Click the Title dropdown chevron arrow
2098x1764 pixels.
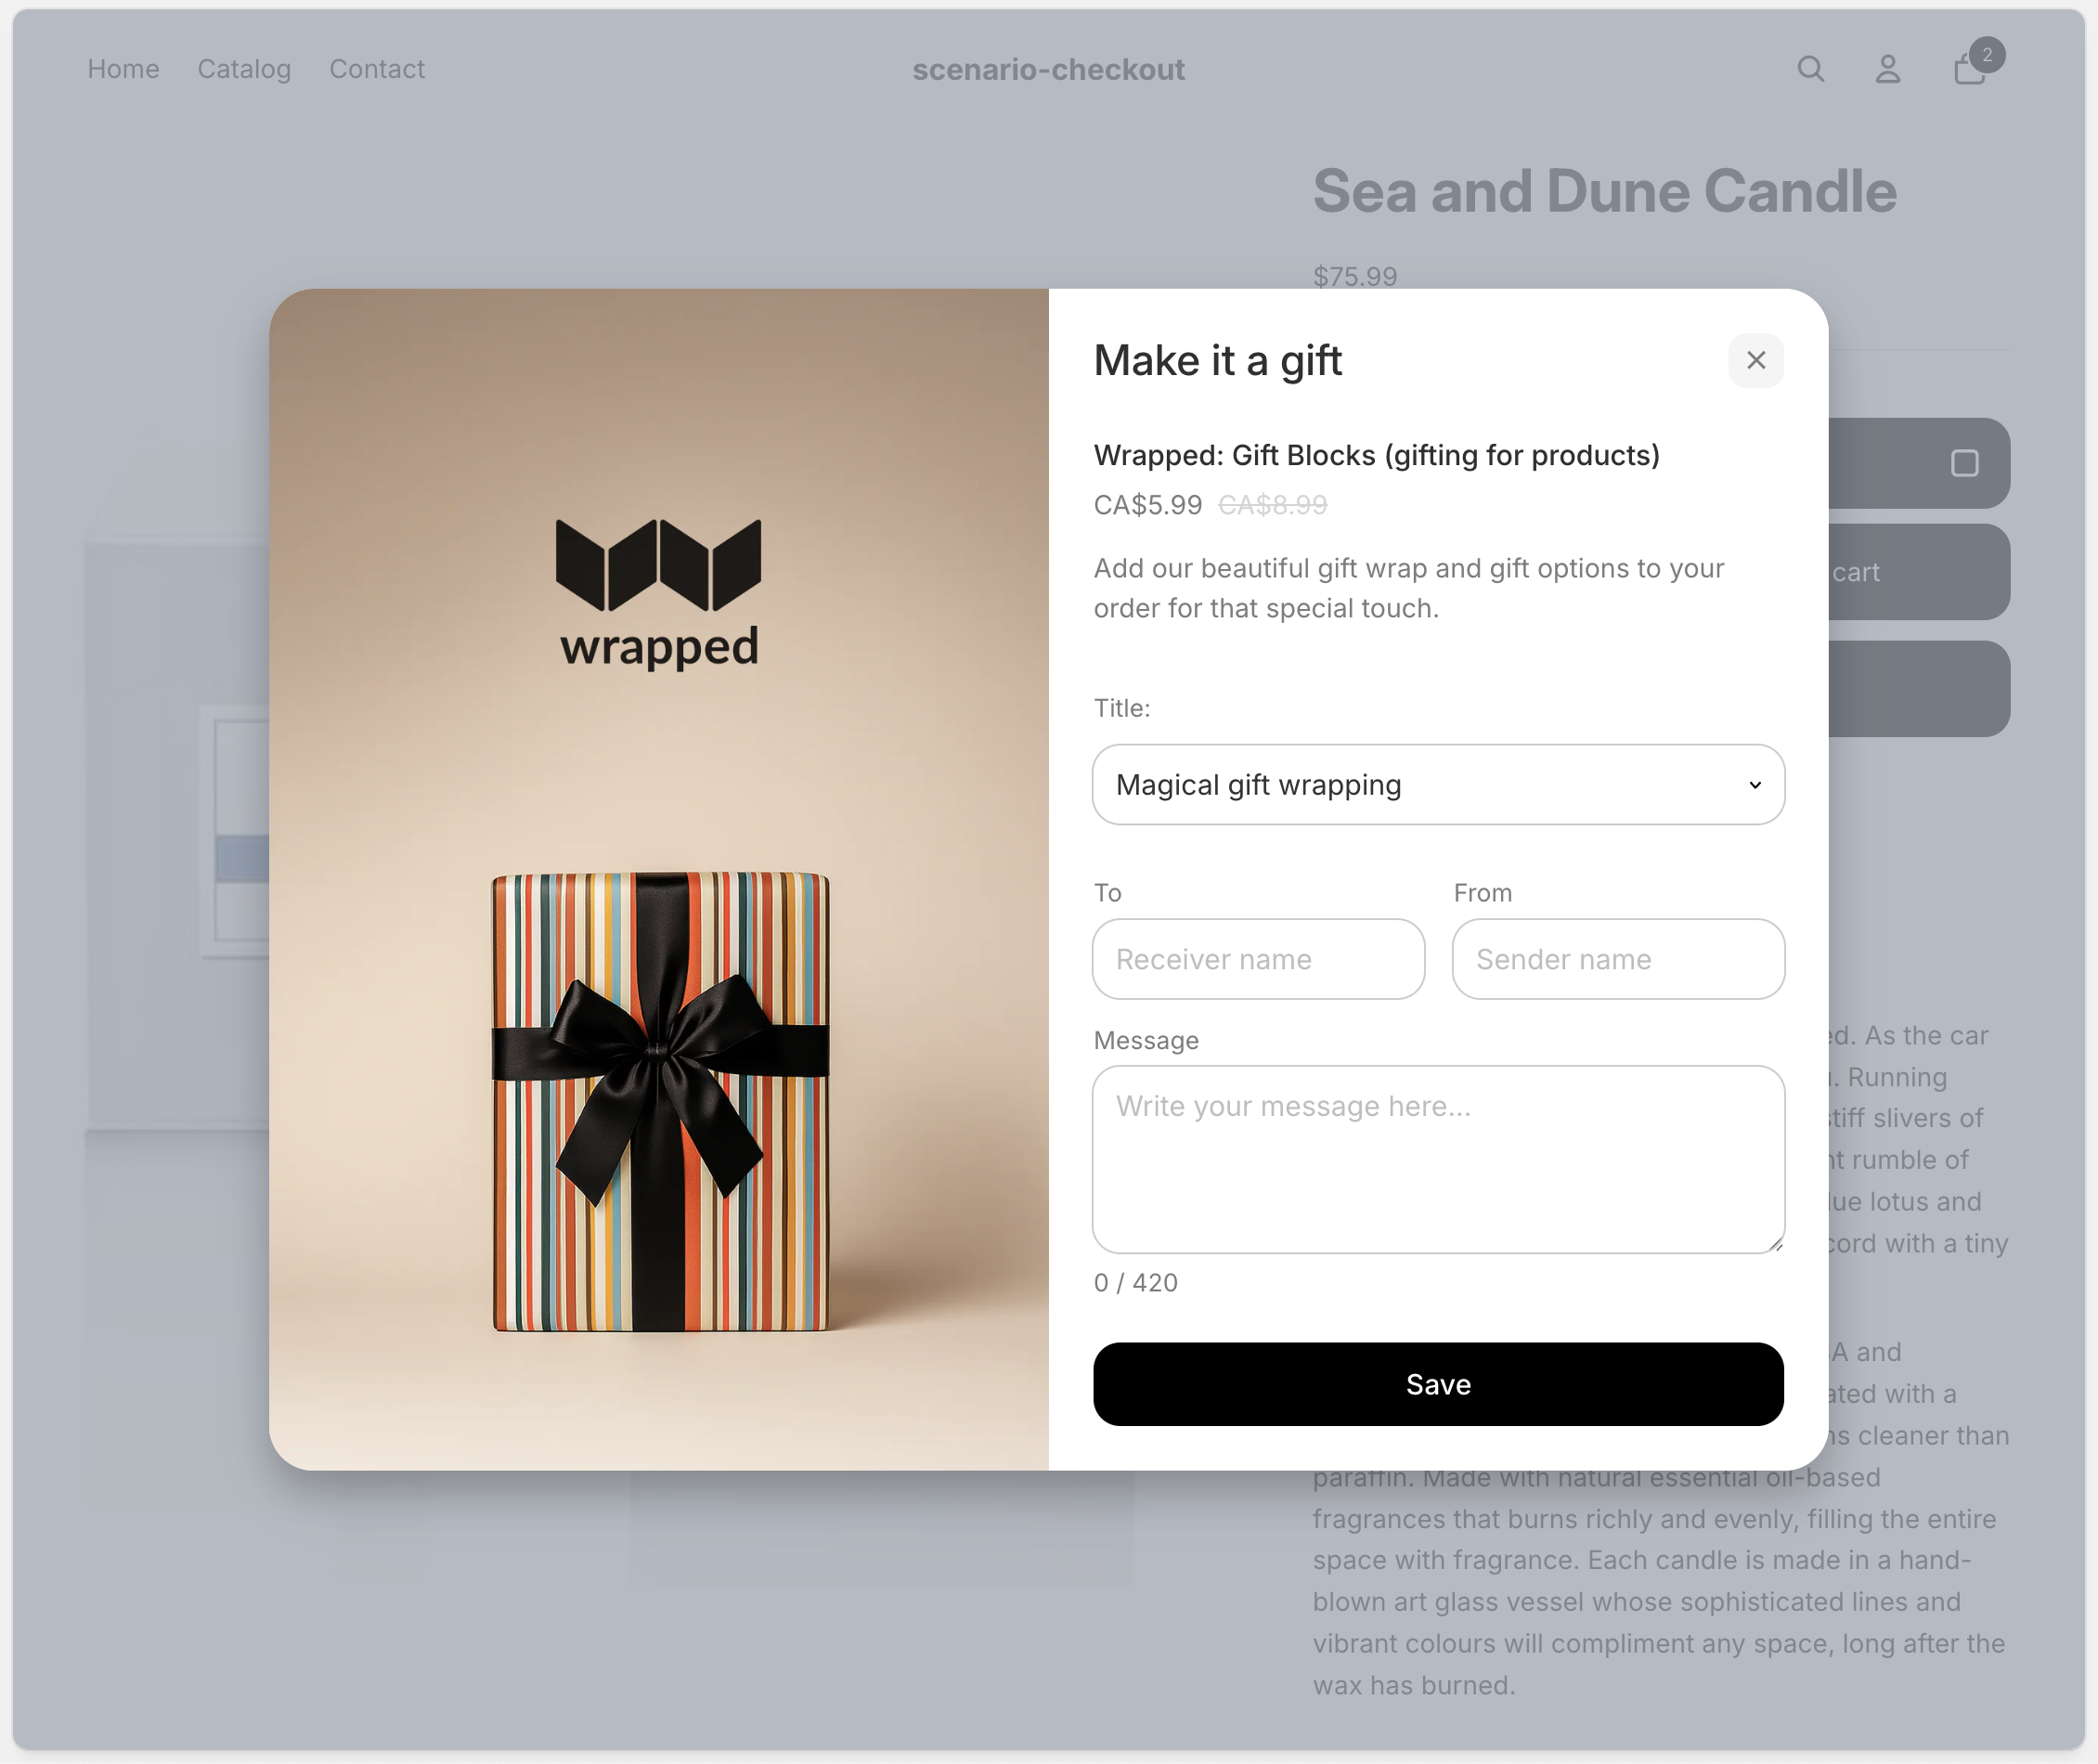pyautogui.click(x=1754, y=785)
